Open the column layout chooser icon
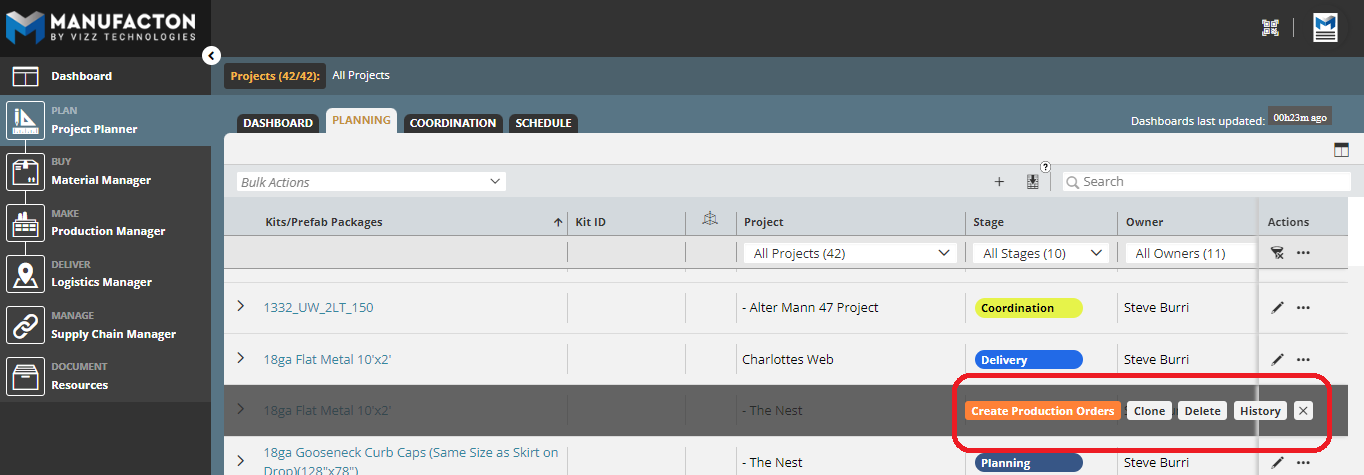The width and height of the screenshot is (1364, 475). [1340, 150]
